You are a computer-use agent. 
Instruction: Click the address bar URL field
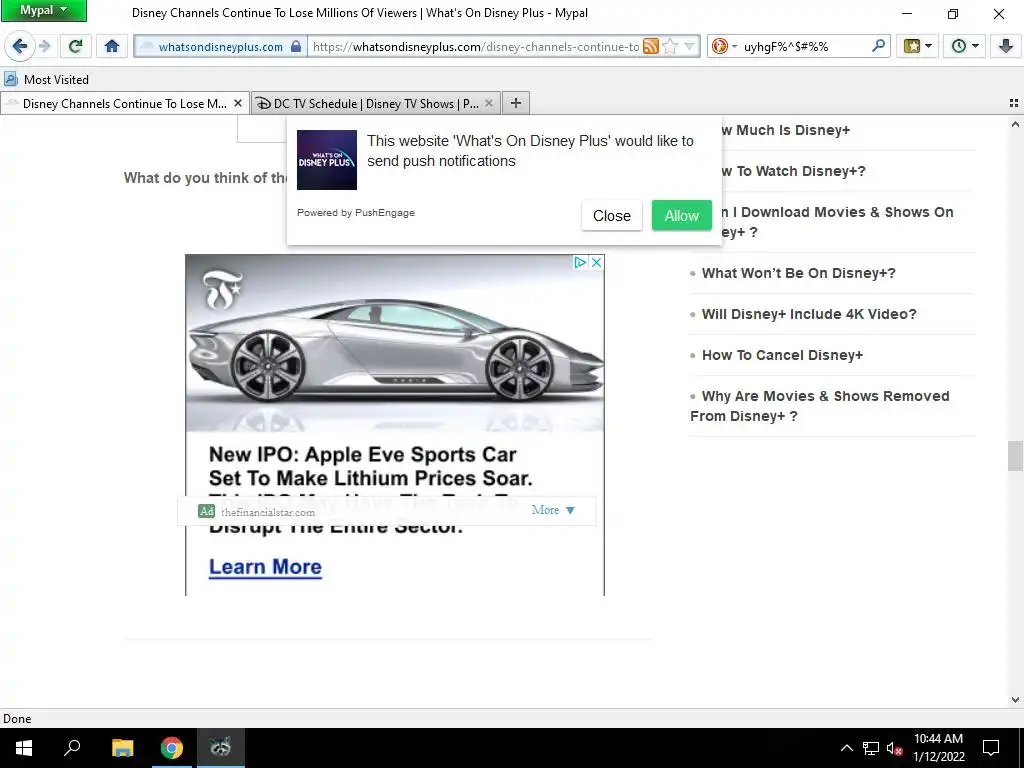coord(475,46)
